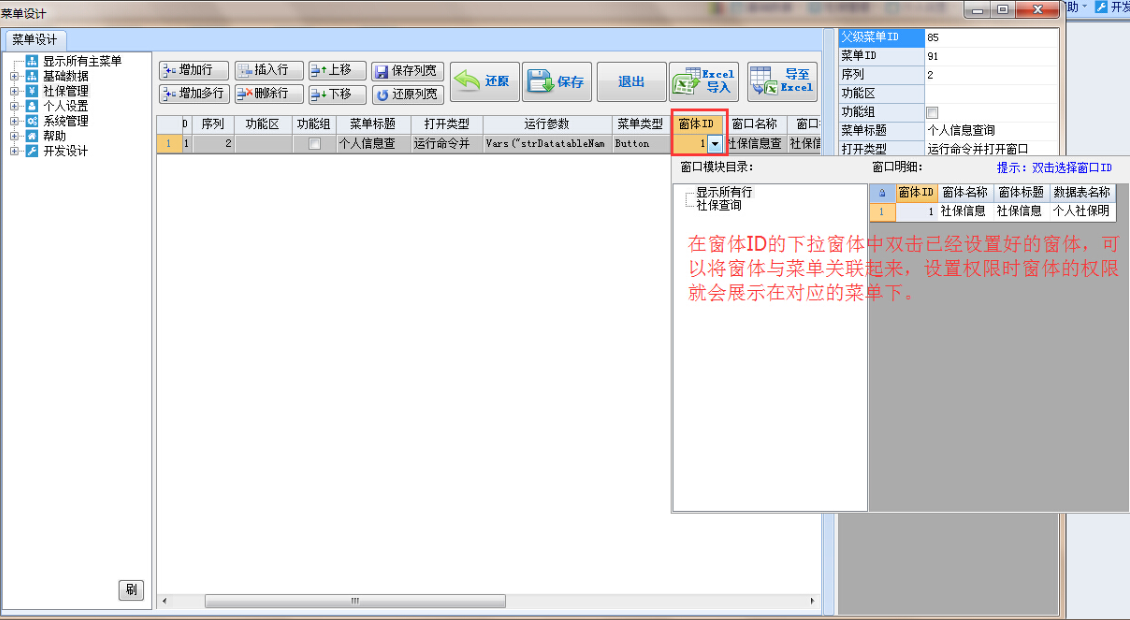Select 基础数据 tree node
This screenshot has width=1130, height=620.
(x=66, y=76)
